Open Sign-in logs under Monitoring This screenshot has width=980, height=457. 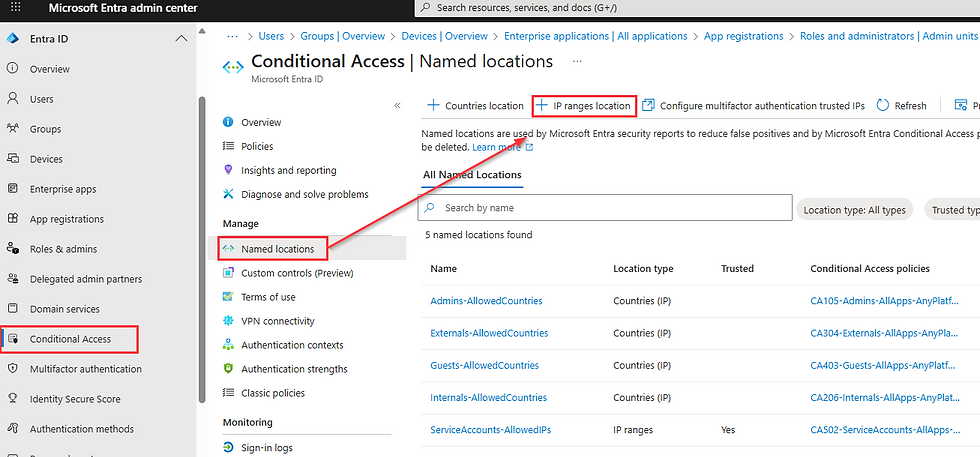[267, 448]
